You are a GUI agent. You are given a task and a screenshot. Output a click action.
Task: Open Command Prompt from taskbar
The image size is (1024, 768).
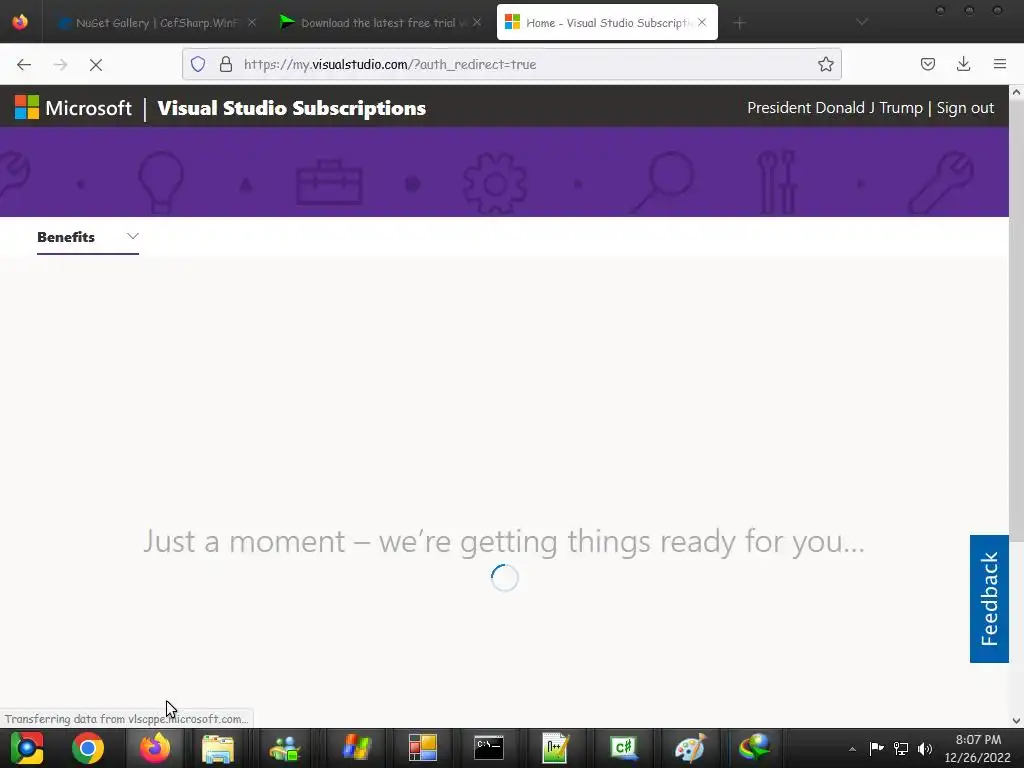489,748
